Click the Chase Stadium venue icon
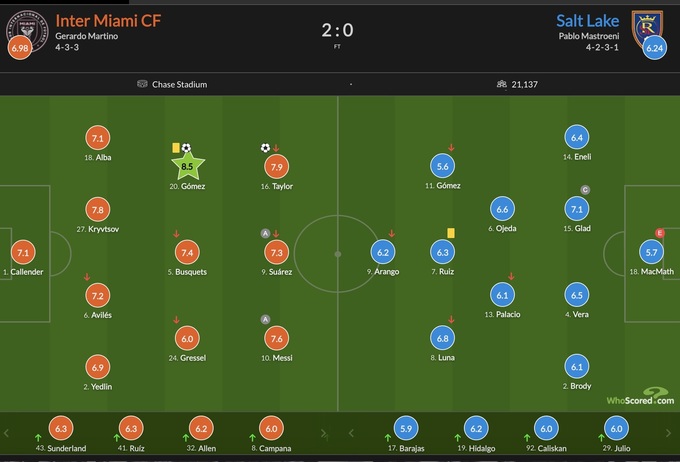This screenshot has width=680, height=462. 142,84
